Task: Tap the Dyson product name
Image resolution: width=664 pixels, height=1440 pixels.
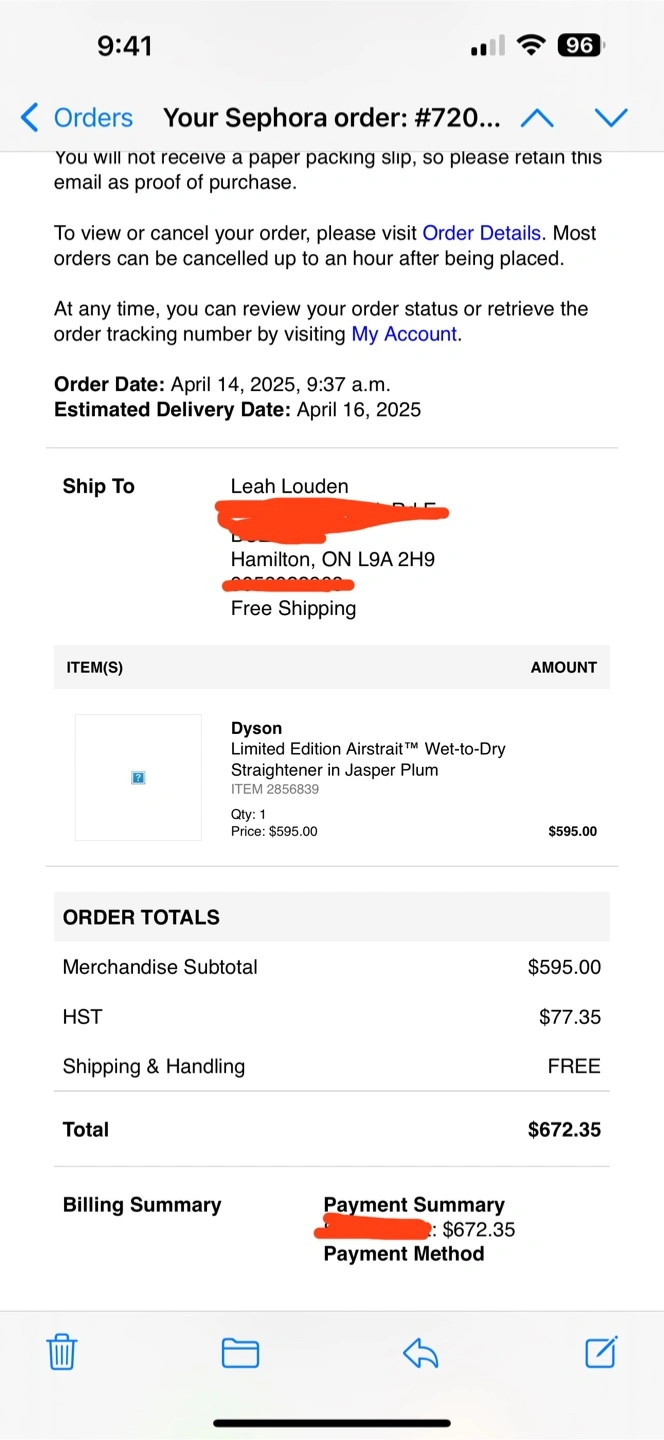Action: [x=256, y=728]
